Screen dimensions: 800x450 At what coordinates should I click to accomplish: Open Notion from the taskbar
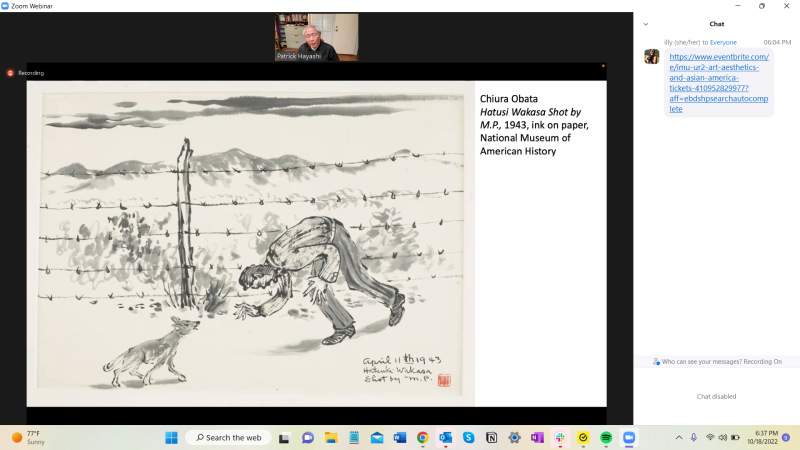point(491,438)
